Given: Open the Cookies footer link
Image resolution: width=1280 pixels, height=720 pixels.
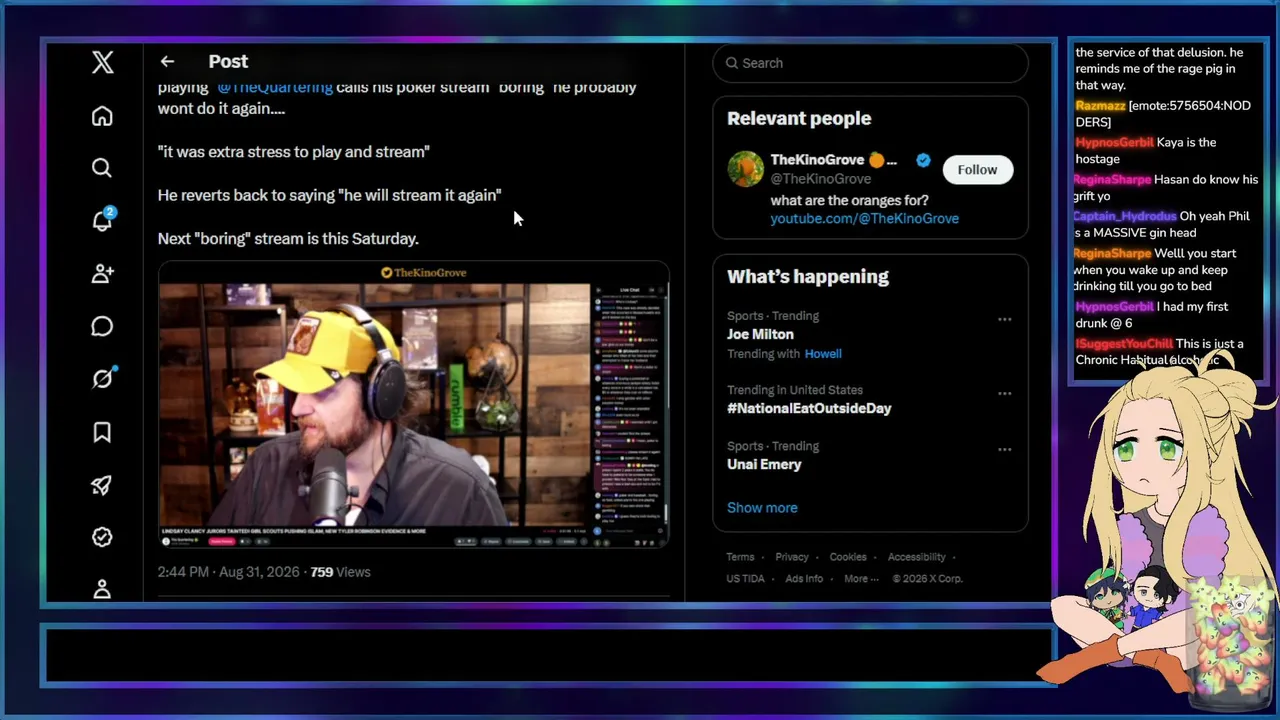Looking at the screenshot, I should 848,557.
